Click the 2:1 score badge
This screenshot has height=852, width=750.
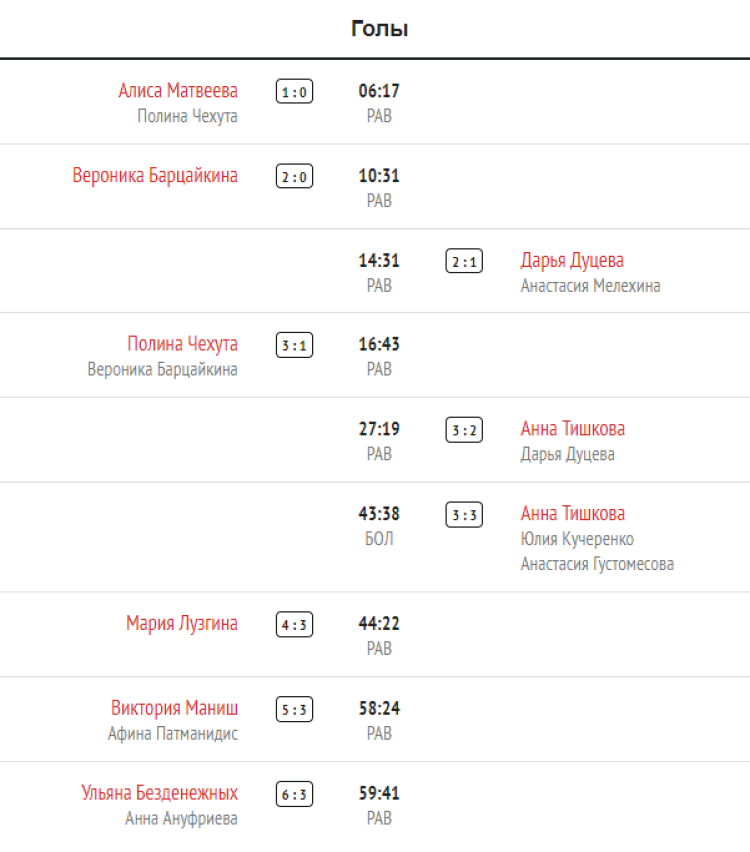pos(464,262)
